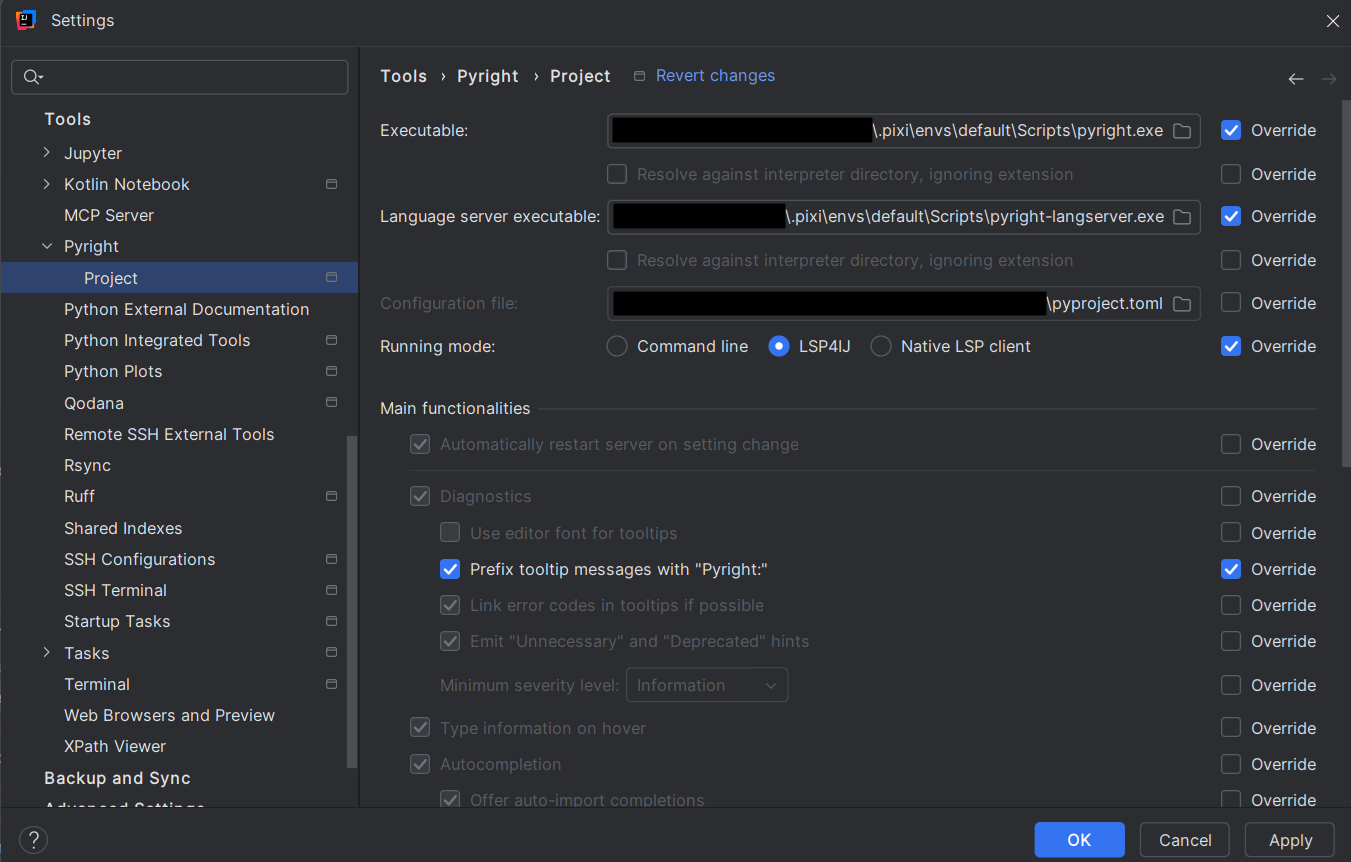Apply the settings changes
The width and height of the screenshot is (1351, 862).
(1289, 840)
